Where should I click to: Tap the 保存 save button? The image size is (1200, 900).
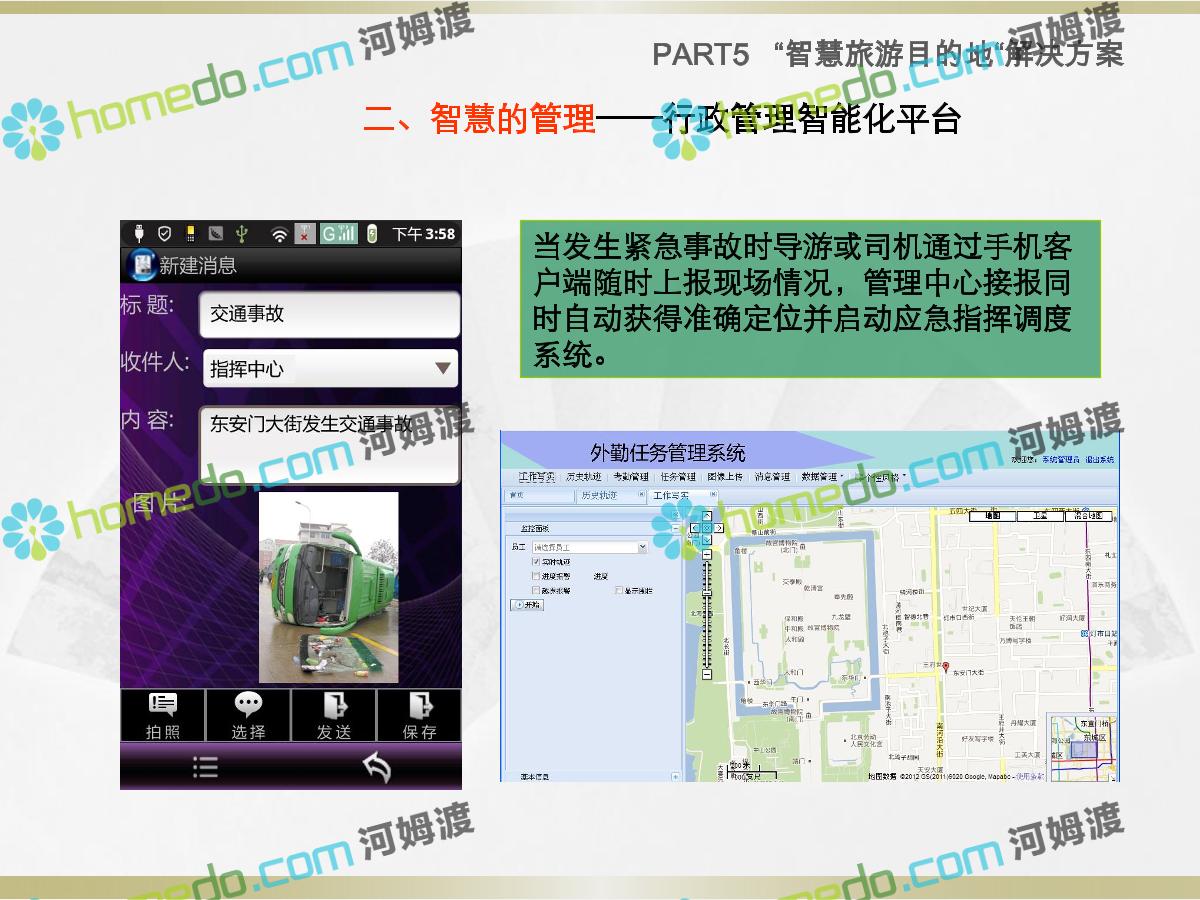pos(419,715)
